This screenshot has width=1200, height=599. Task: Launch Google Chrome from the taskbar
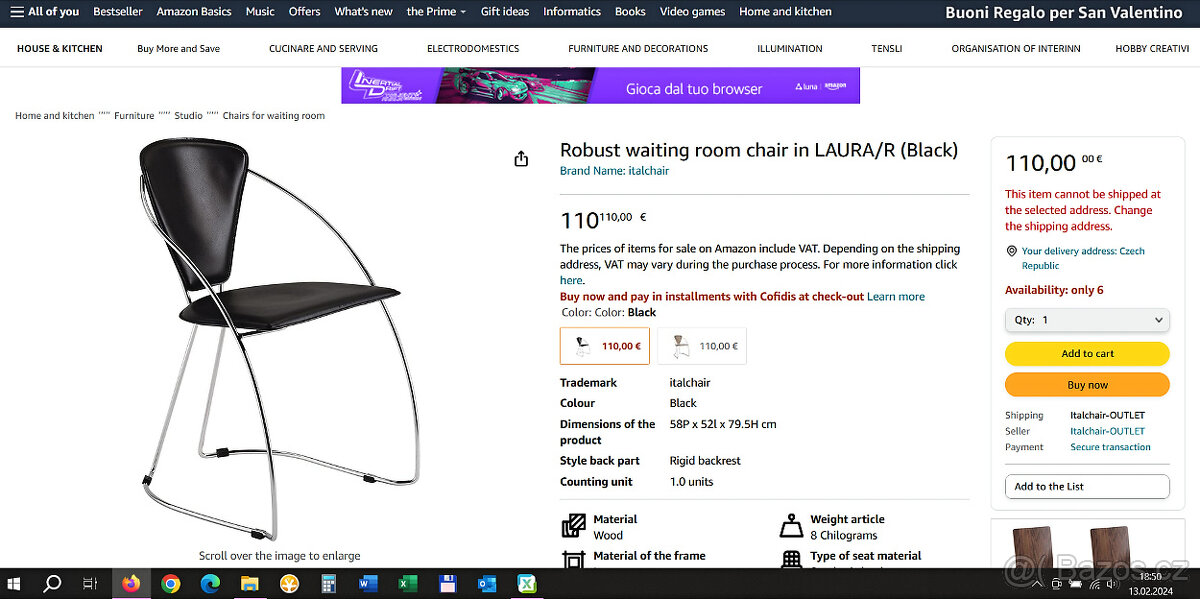pos(170,584)
